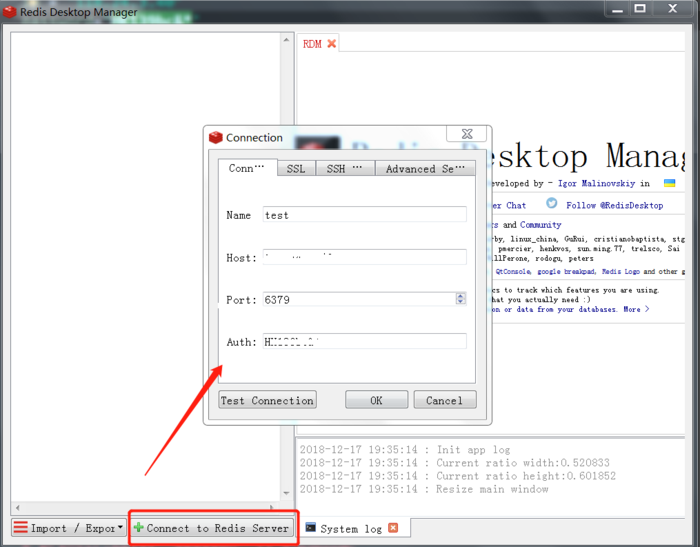700x547 pixels.
Task: Click the Twitter bird icon
Action: pos(552,203)
